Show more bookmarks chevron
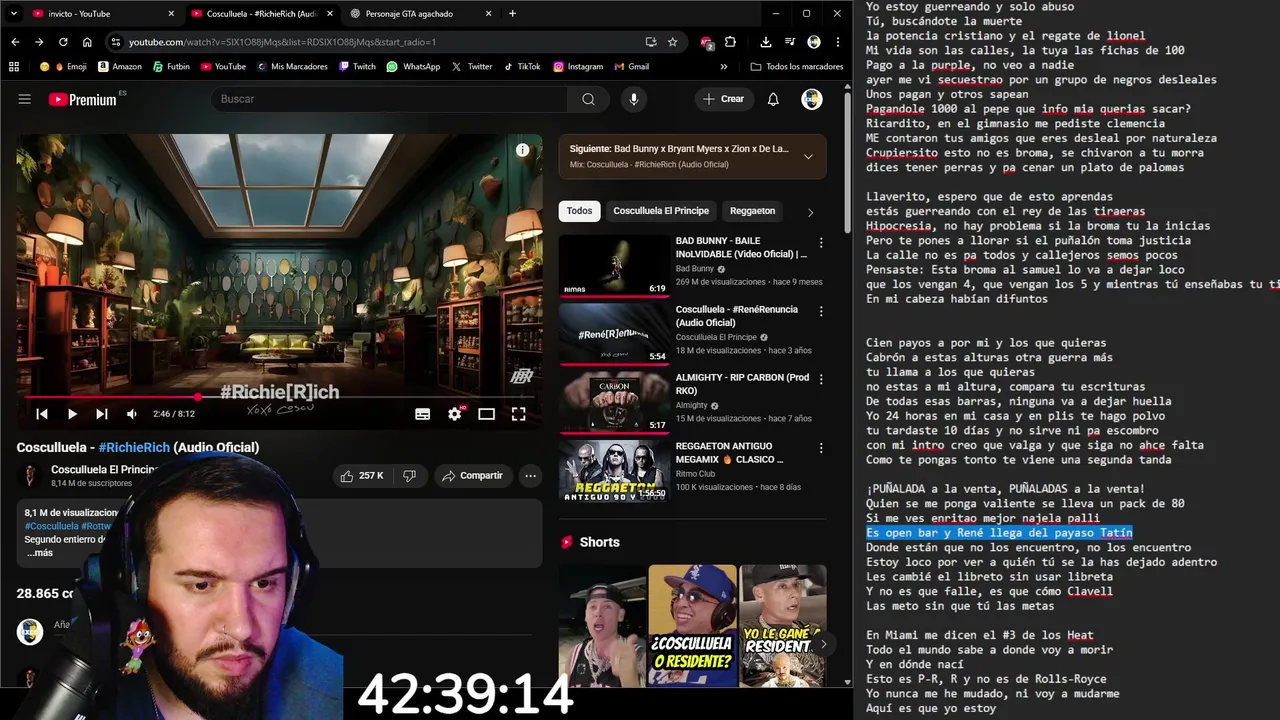 [x=724, y=67]
